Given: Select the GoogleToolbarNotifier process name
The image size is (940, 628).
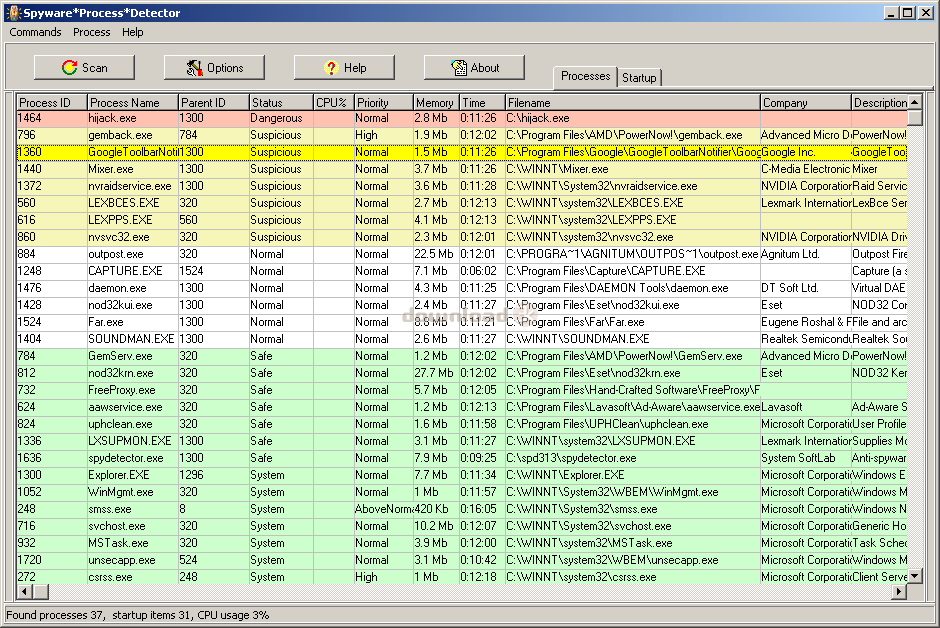Looking at the screenshot, I should point(133,152).
